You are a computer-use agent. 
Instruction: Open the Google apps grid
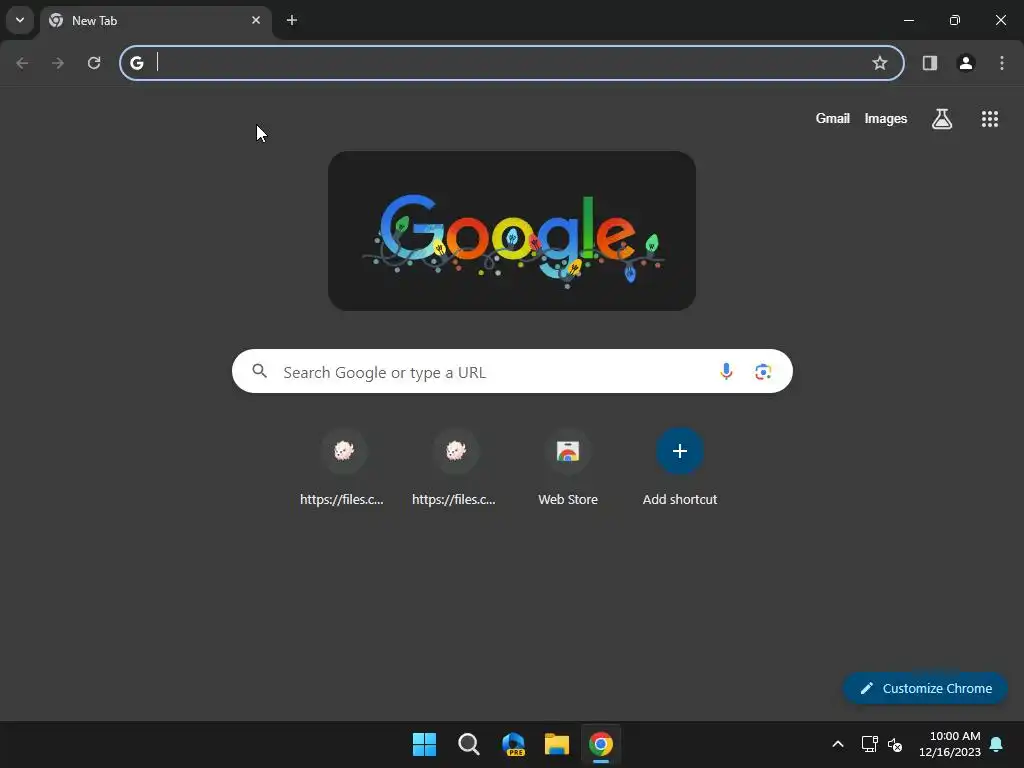pos(990,119)
